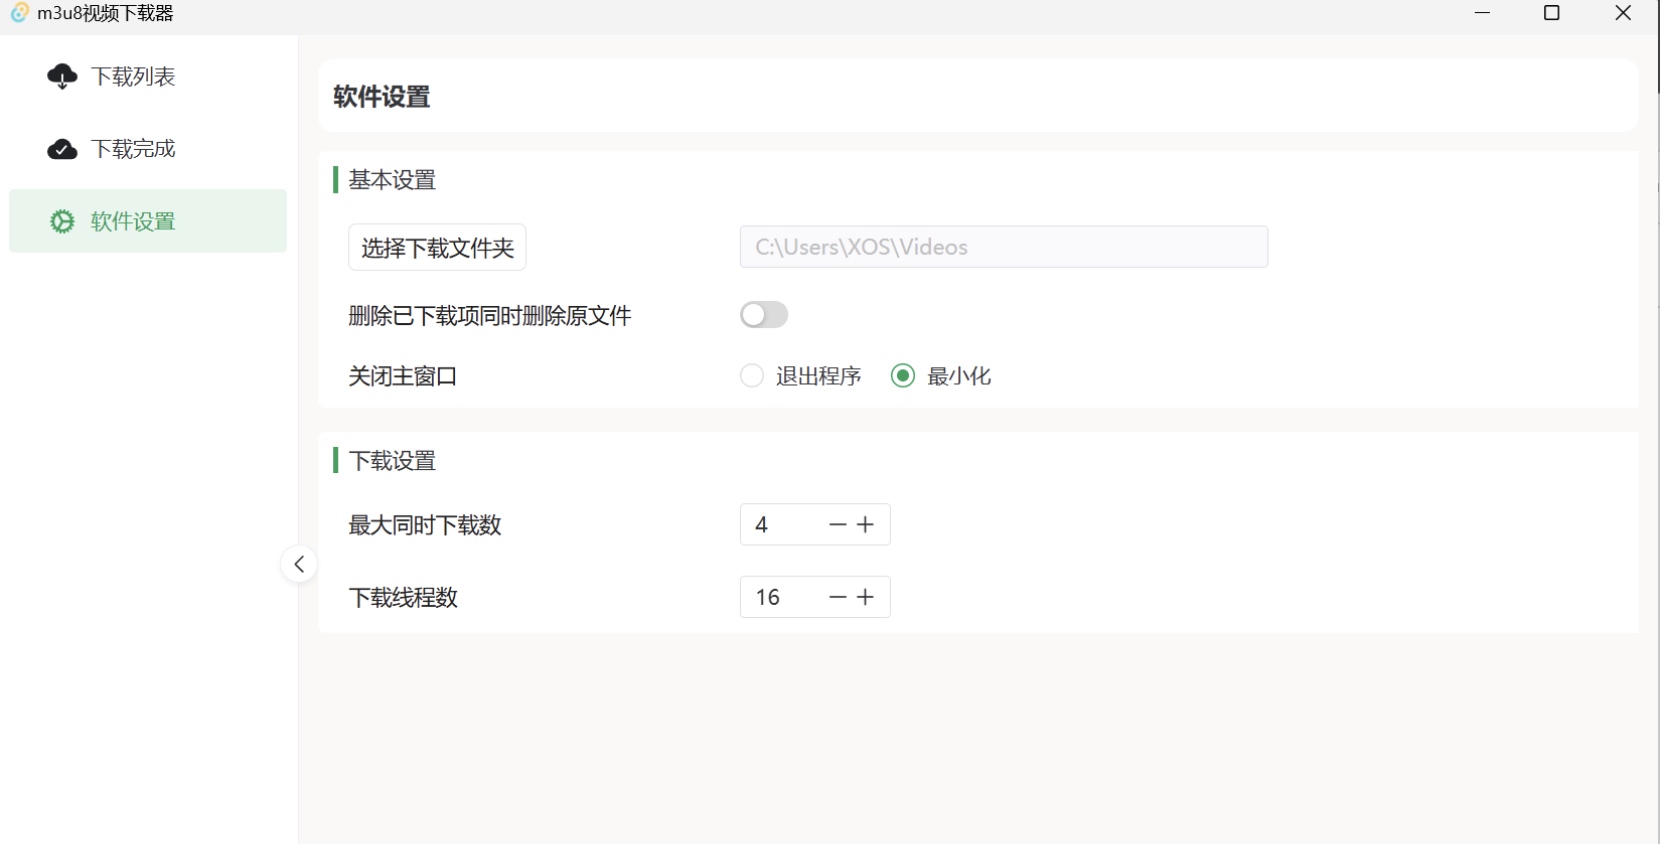Click the 删除已下载项同时删除原文件 label
The width and height of the screenshot is (1660, 844).
point(490,316)
